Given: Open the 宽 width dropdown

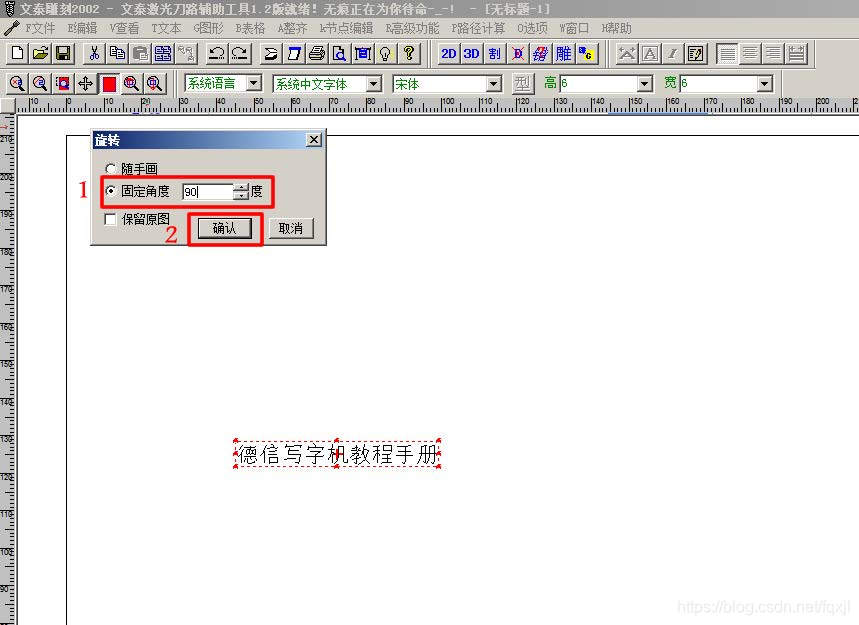Looking at the screenshot, I should pos(764,84).
